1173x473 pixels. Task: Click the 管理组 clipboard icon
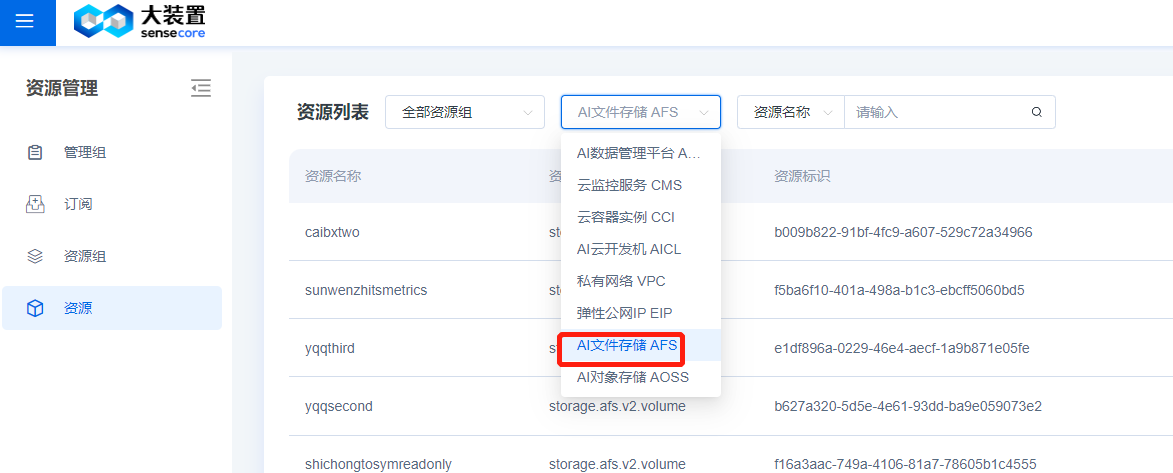pyautogui.click(x=35, y=153)
